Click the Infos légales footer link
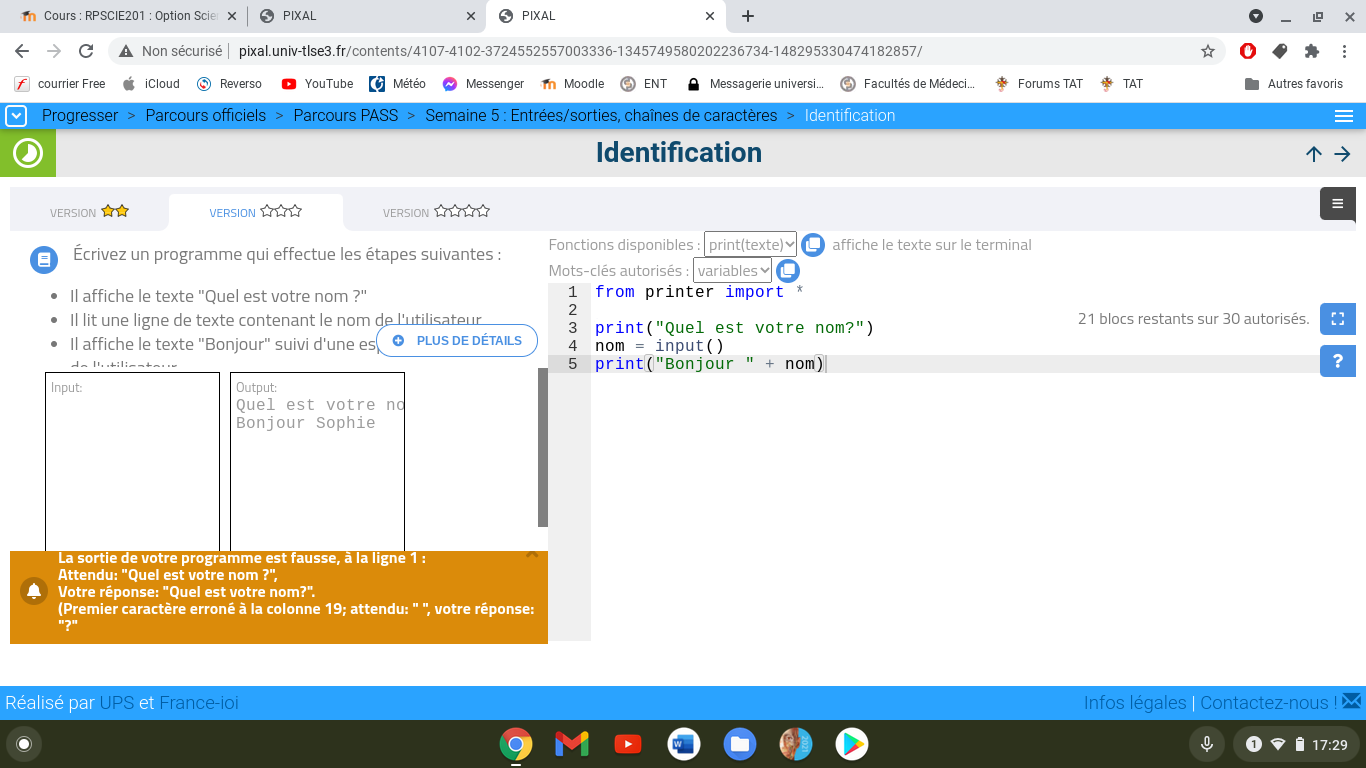The height and width of the screenshot is (768, 1366). [1134, 703]
